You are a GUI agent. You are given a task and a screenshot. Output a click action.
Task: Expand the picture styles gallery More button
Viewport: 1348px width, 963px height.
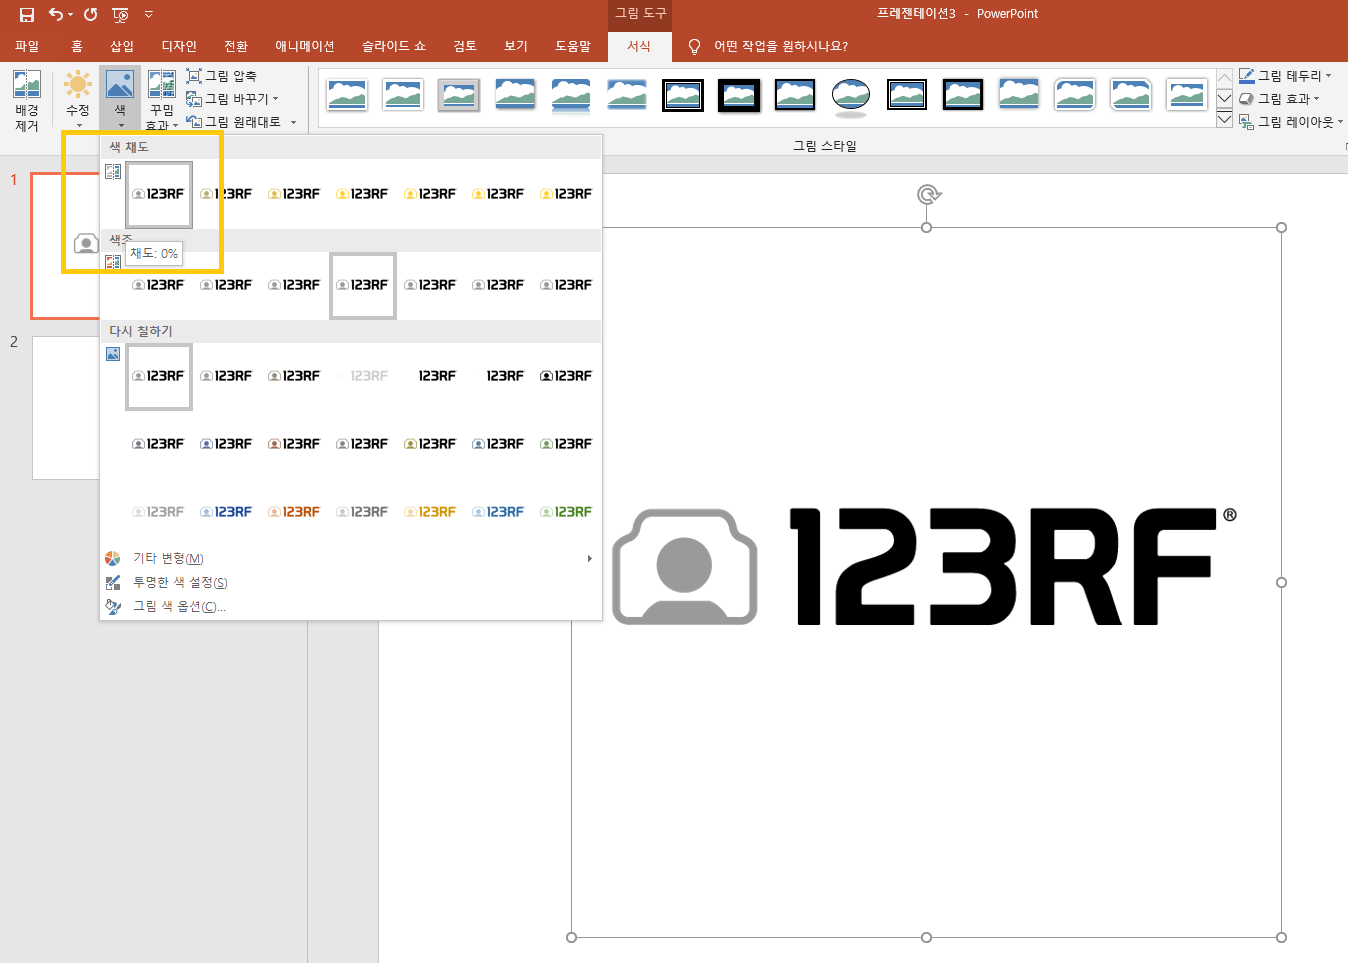[x=1224, y=120]
